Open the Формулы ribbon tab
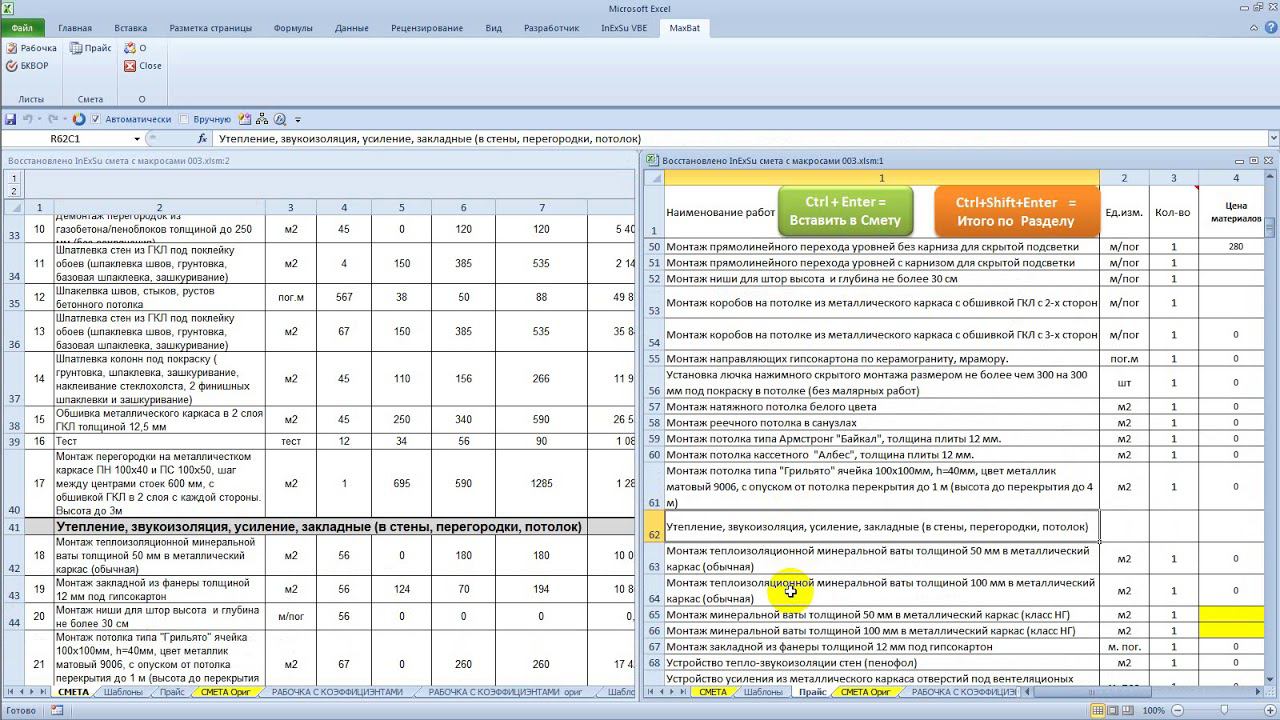The width and height of the screenshot is (1280, 720). click(293, 28)
